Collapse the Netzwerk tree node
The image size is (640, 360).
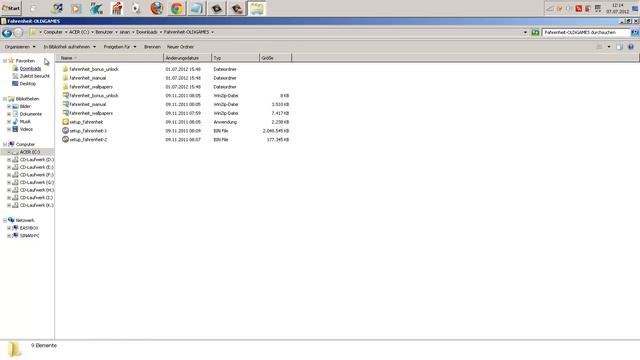click(x=5, y=220)
